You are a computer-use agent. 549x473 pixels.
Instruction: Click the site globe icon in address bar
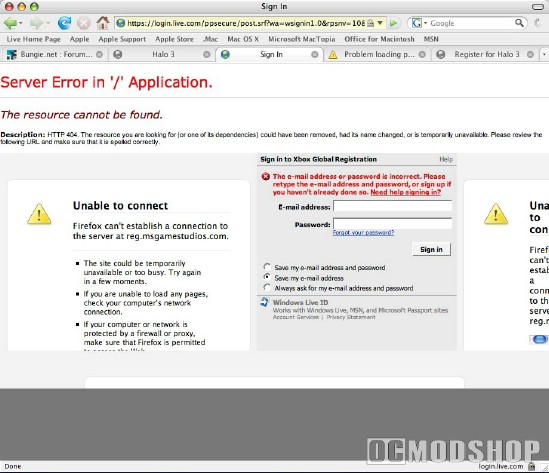(121, 23)
